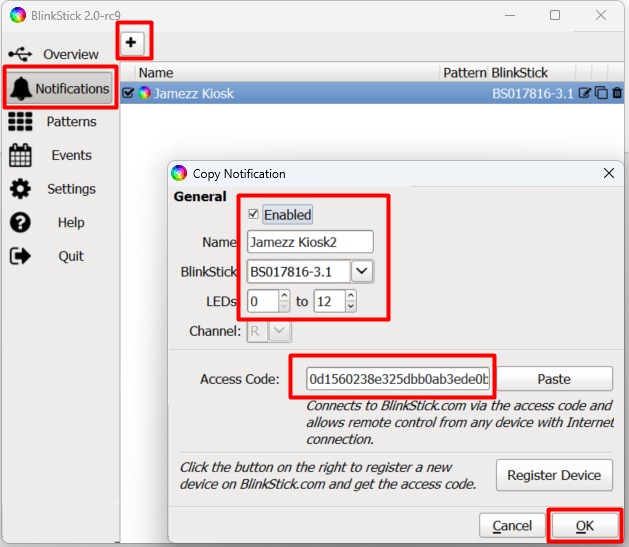
Task: Click the Name field with Jamezz Kiosk2
Action: click(310, 242)
